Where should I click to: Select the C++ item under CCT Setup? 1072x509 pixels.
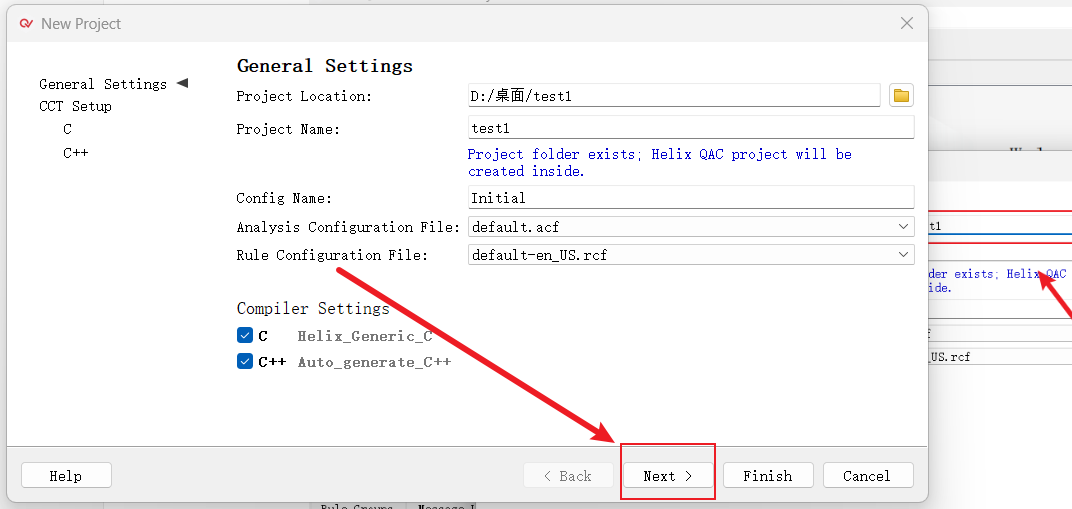coord(75,152)
